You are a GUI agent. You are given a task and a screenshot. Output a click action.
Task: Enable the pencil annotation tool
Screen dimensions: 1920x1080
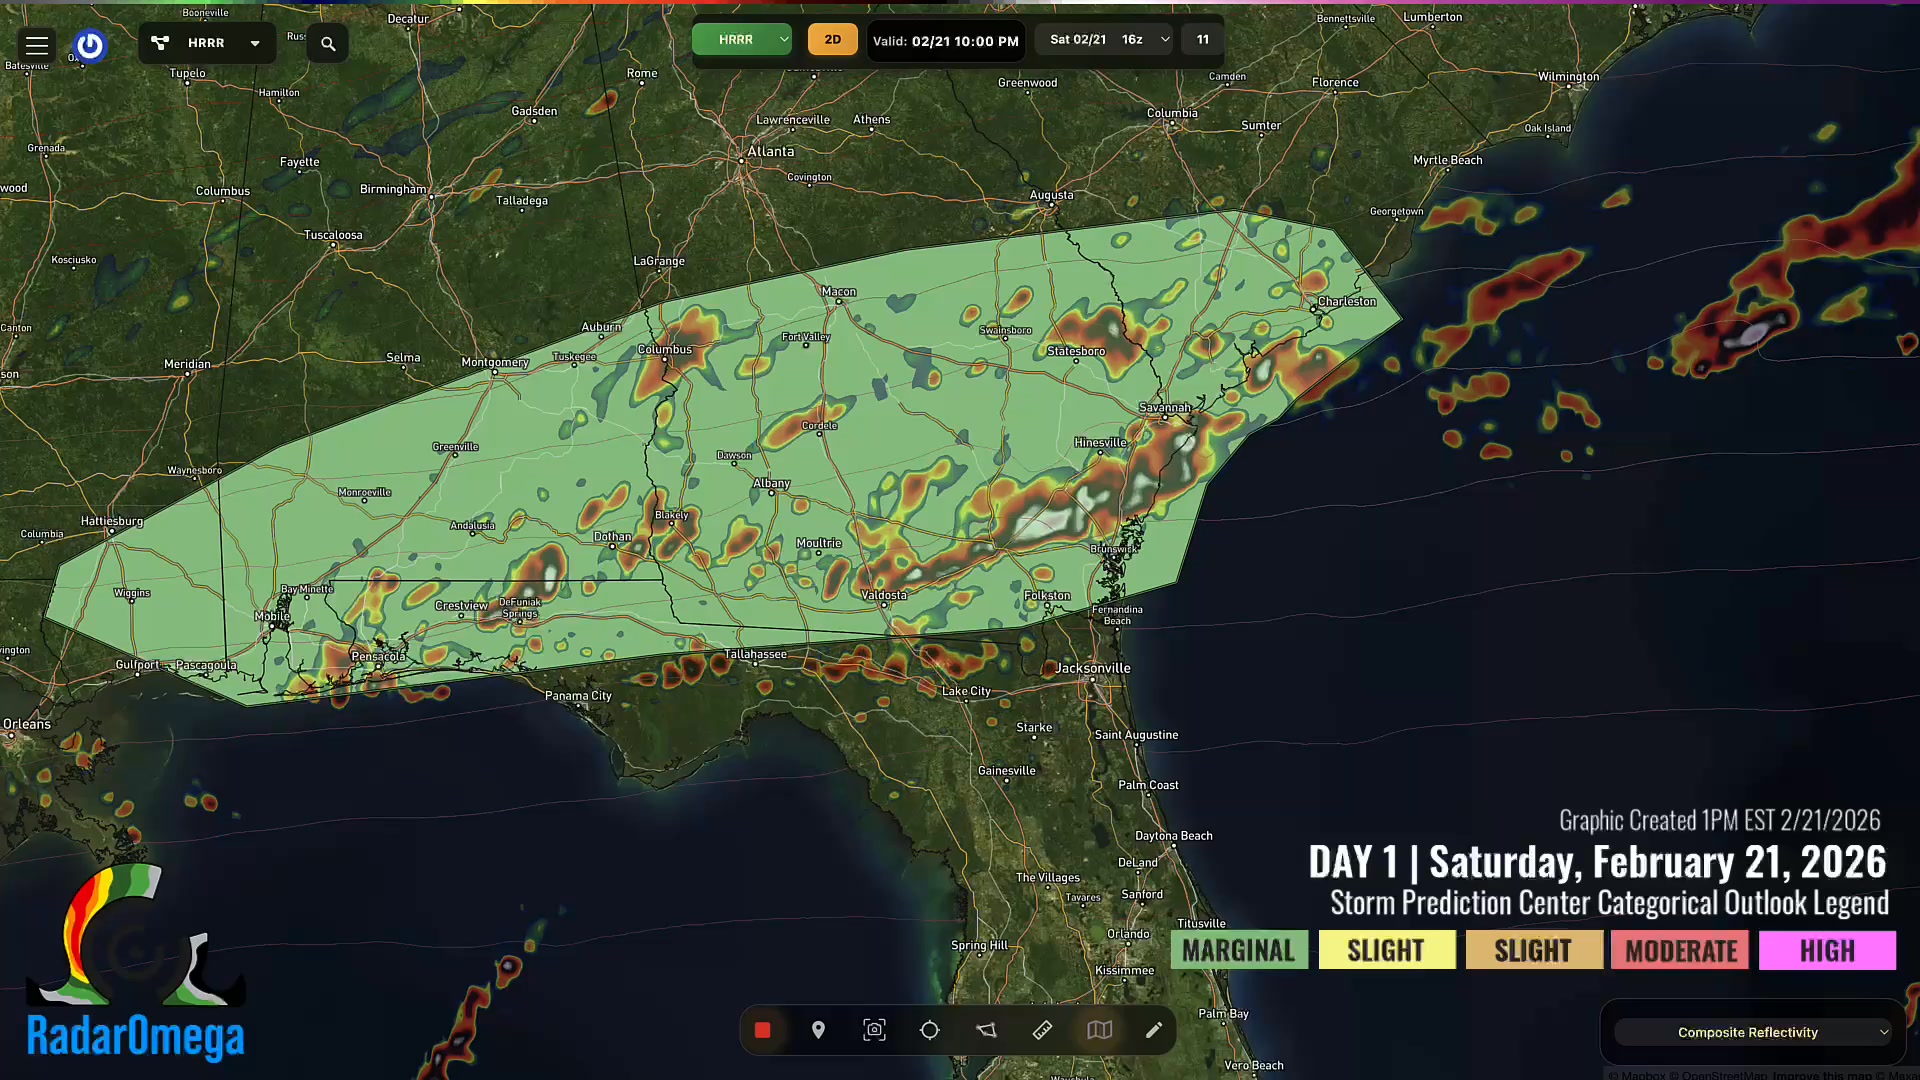point(1154,1030)
